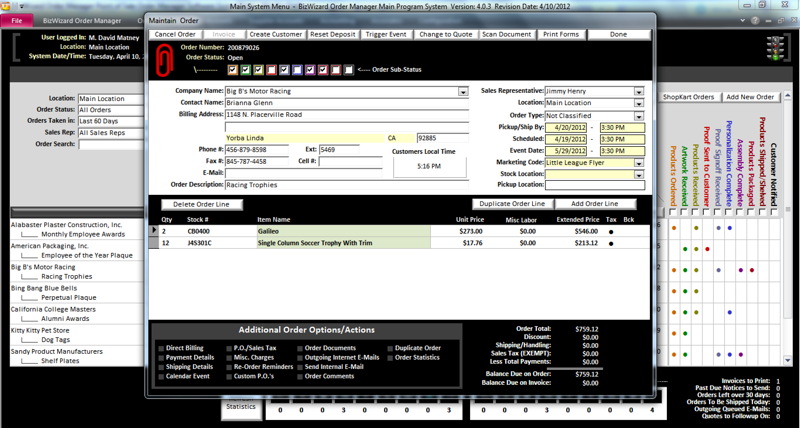Image resolution: width=800 pixels, height=428 pixels.
Task: Click tax dot on Single Column Soccer Trophy line
Action: pyautogui.click(x=611, y=243)
